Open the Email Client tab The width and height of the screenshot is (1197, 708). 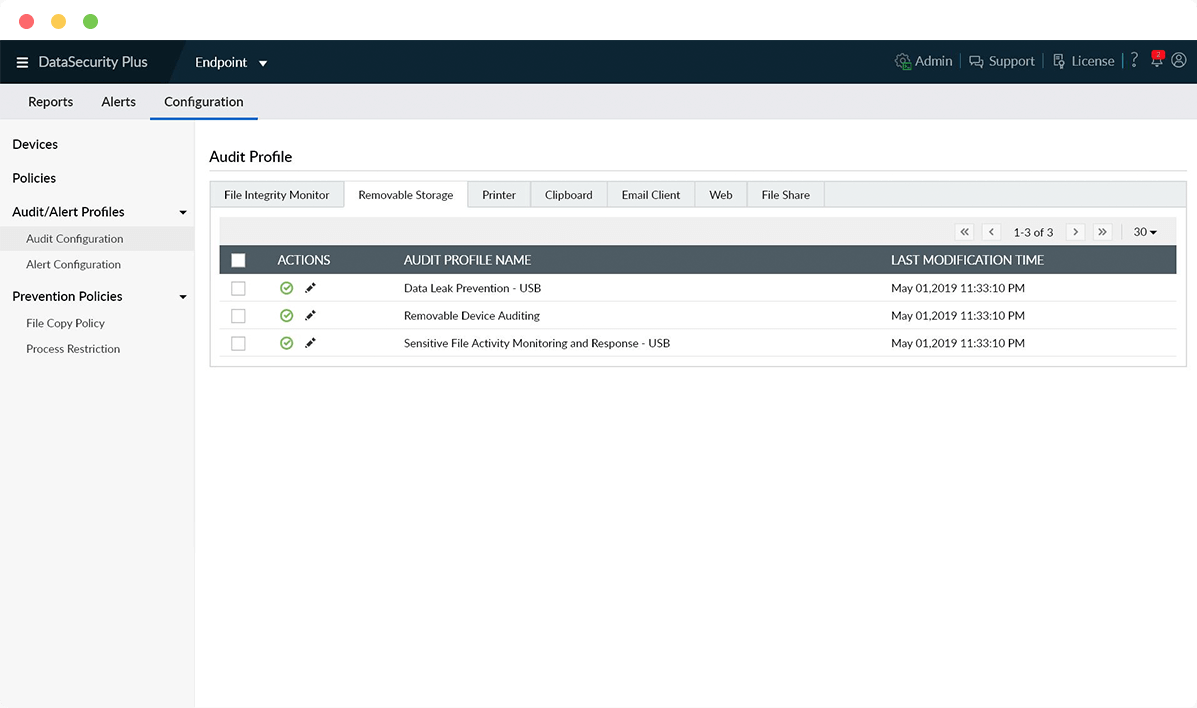(x=650, y=195)
